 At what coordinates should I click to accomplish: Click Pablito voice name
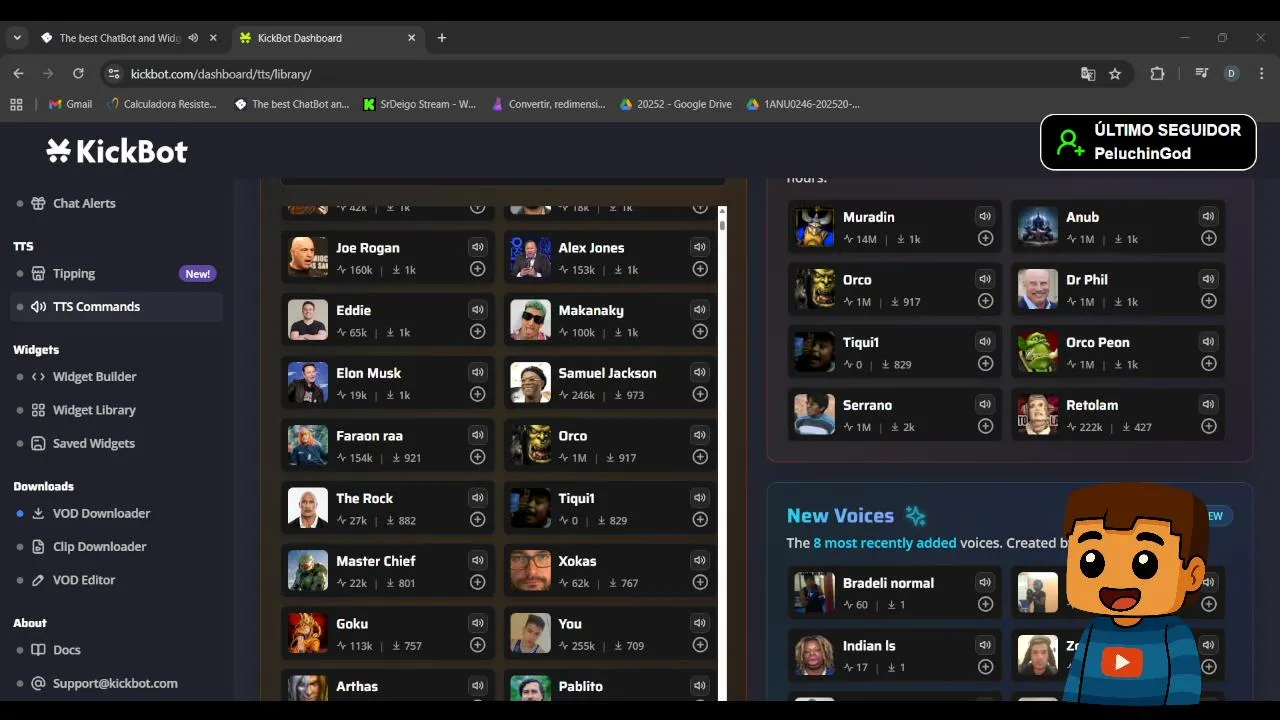click(x=580, y=686)
